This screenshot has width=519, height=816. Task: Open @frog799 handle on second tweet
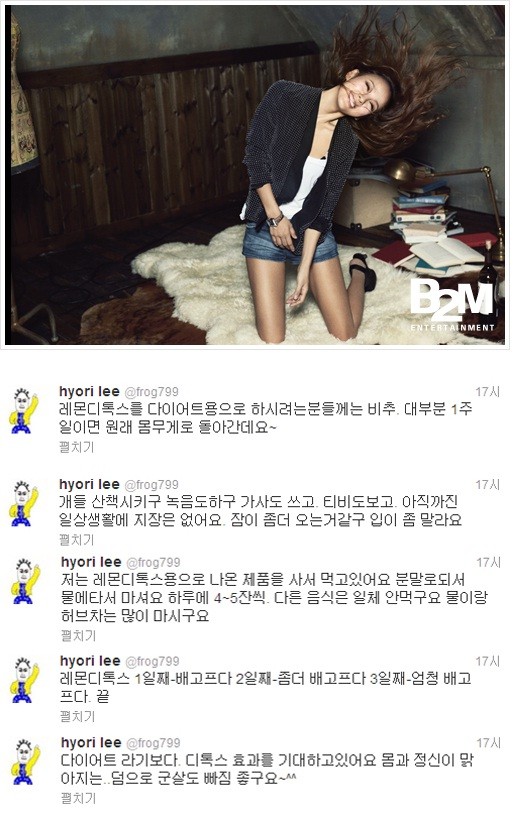pyautogui.click(x=151, y=484)
